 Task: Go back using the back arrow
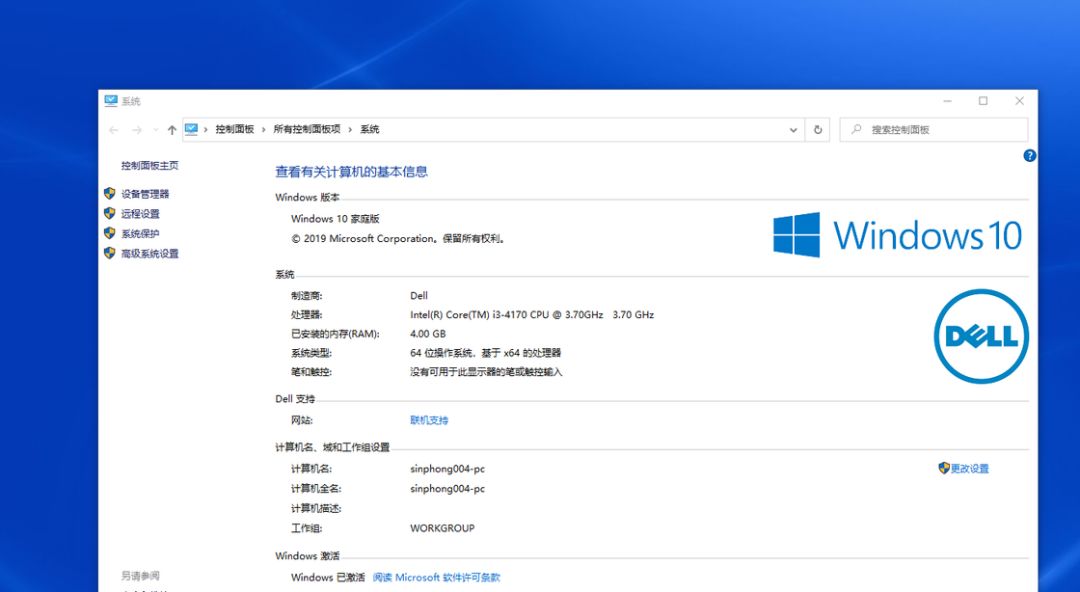click(114, 130)
